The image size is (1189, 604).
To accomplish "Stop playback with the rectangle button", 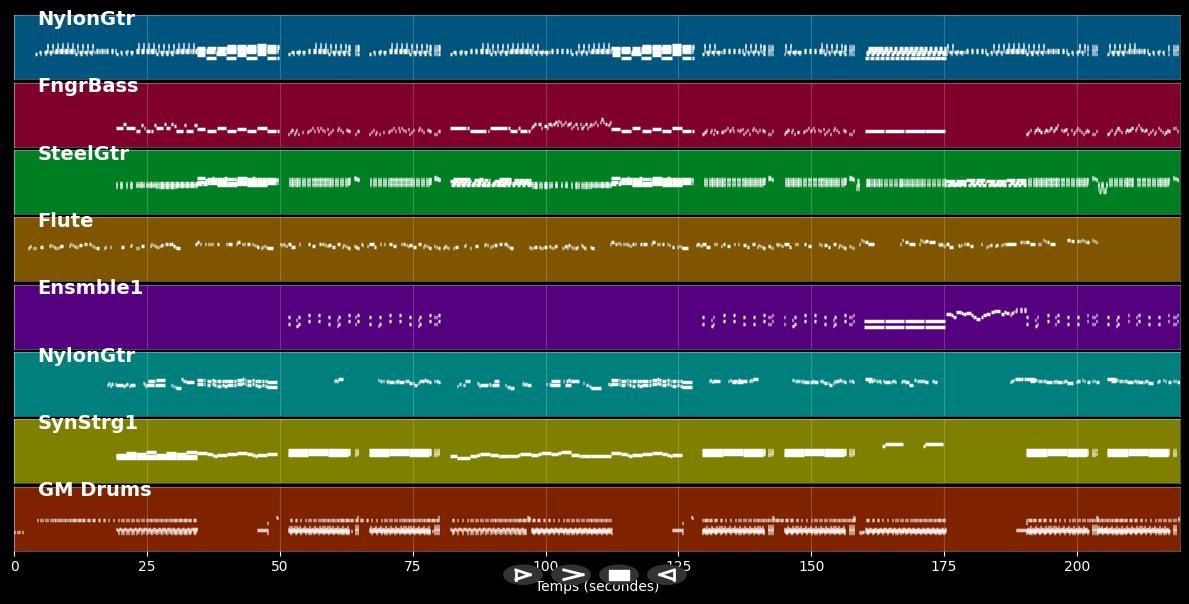I will [x=619, y=575].
